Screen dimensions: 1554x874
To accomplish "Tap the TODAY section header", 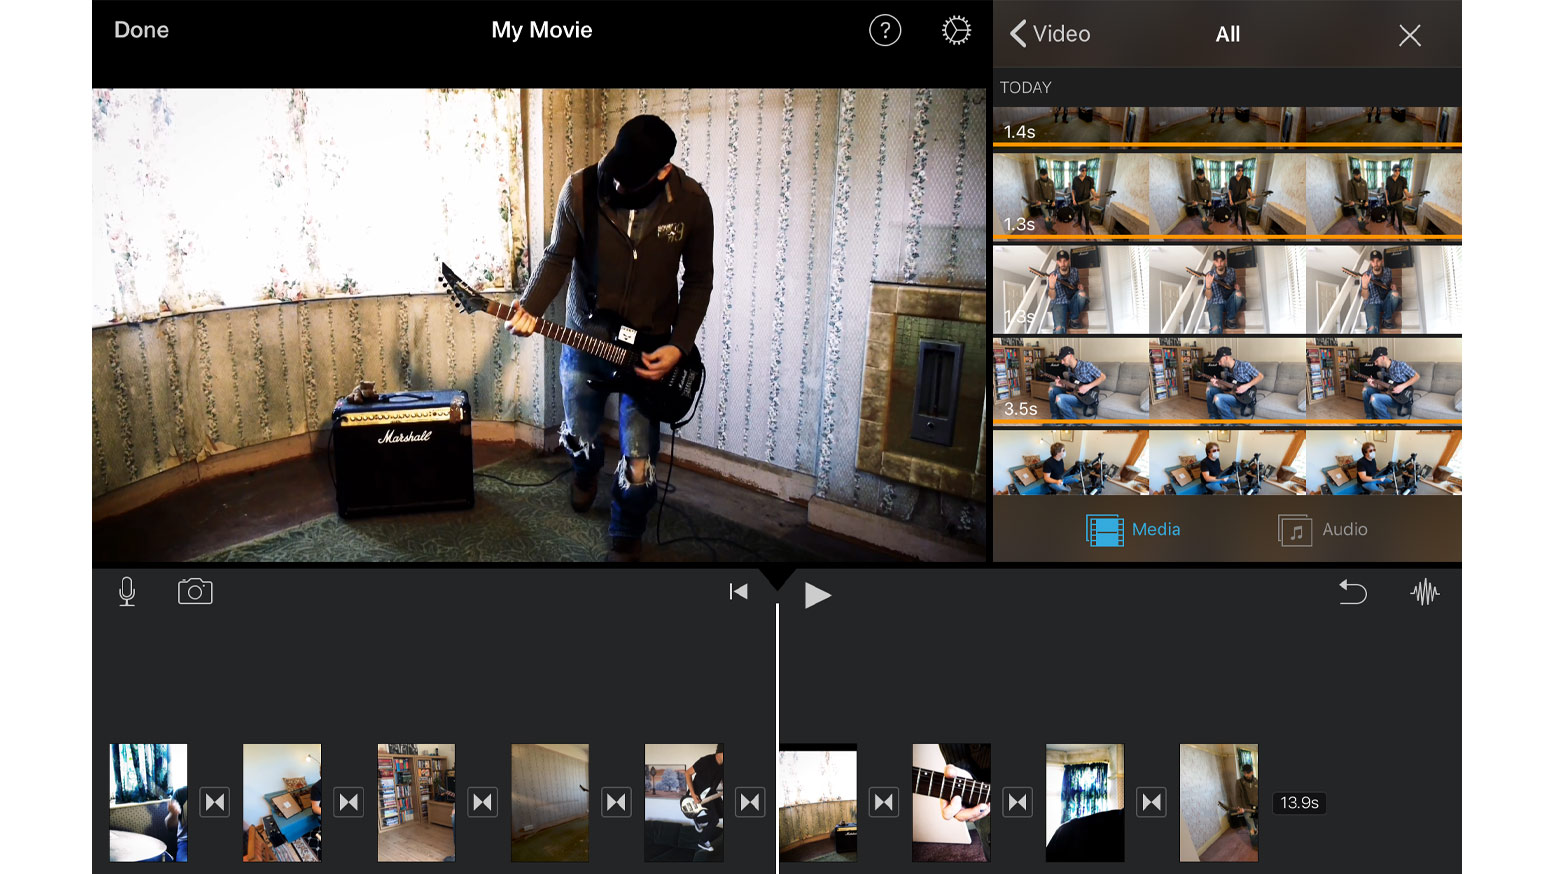I will (x=1026, y=87).
